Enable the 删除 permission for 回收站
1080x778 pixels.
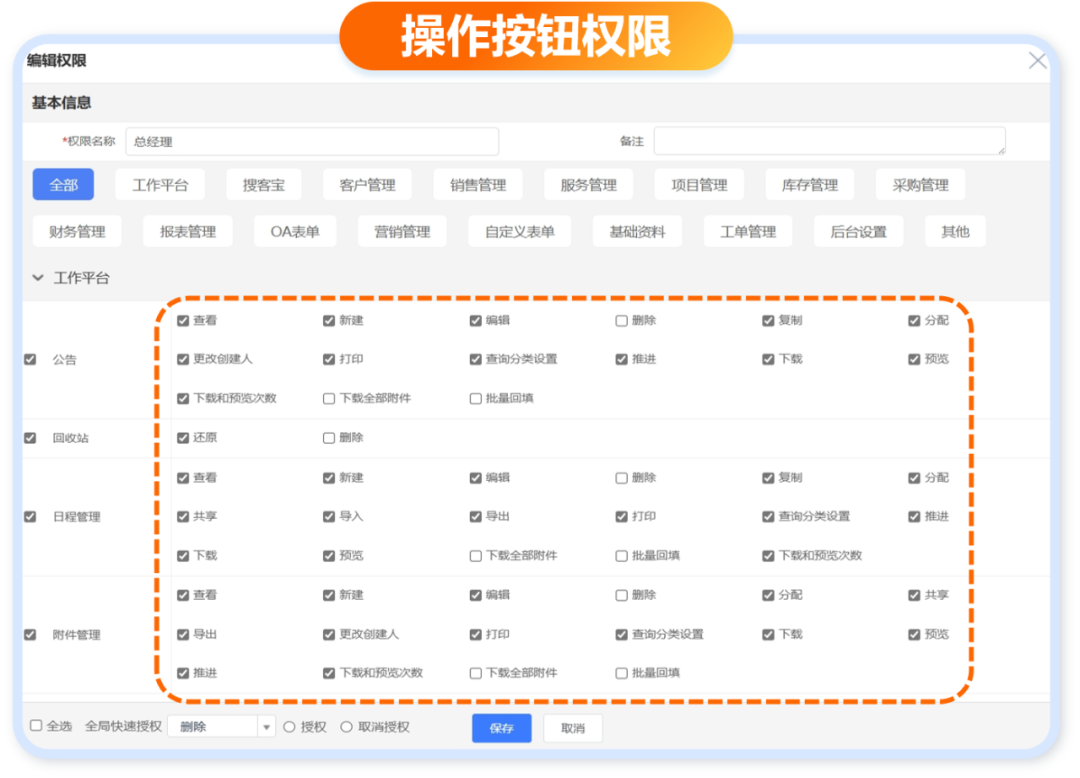click(329, 438)
